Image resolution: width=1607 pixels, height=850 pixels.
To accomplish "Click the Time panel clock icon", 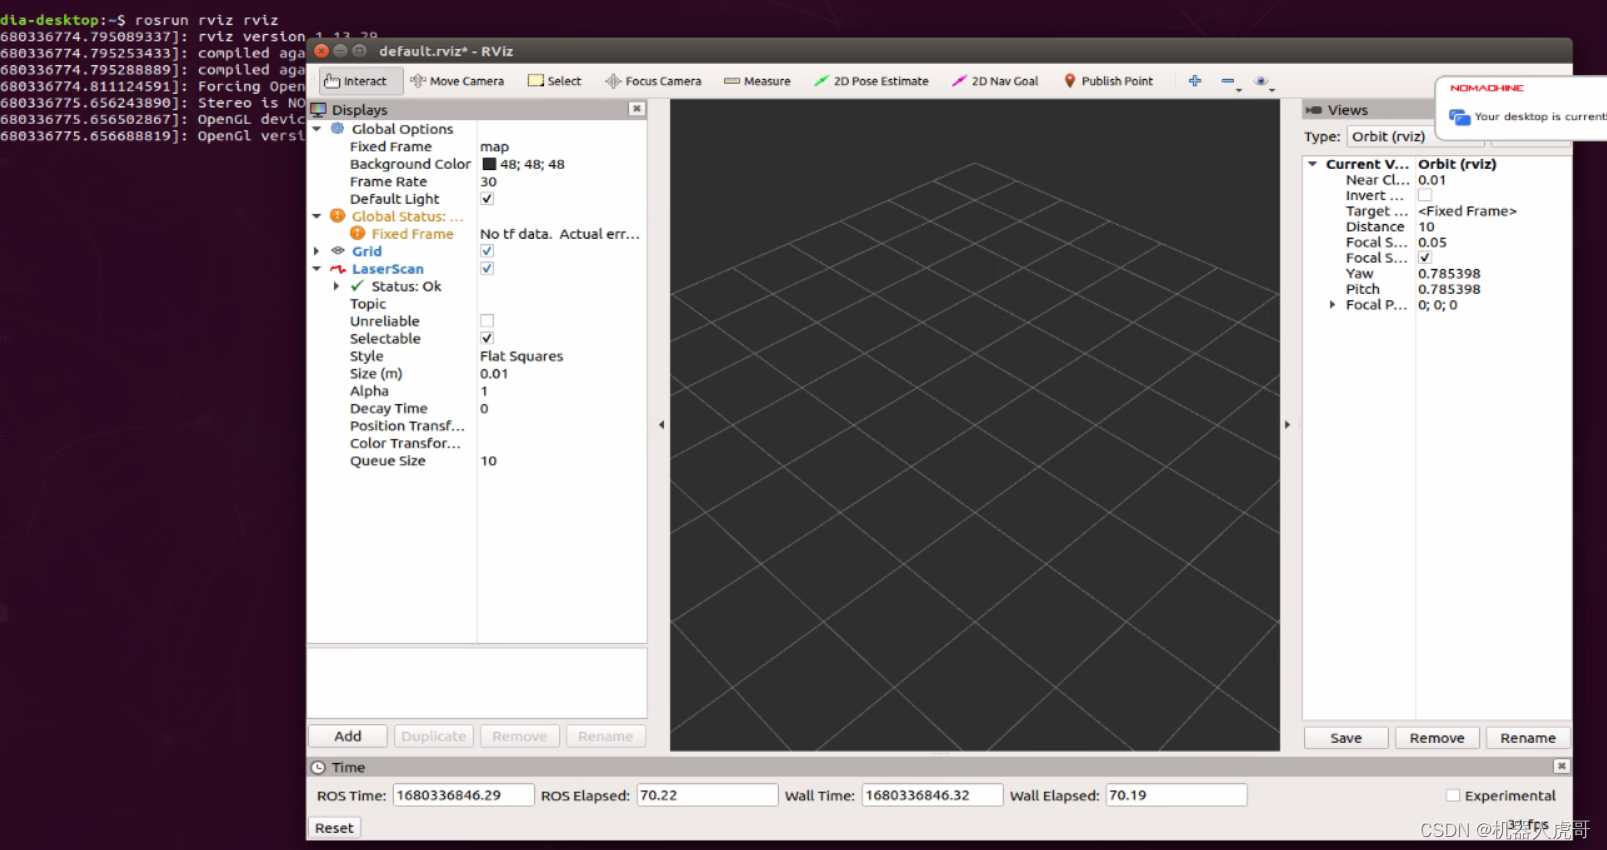I will 318,767.
